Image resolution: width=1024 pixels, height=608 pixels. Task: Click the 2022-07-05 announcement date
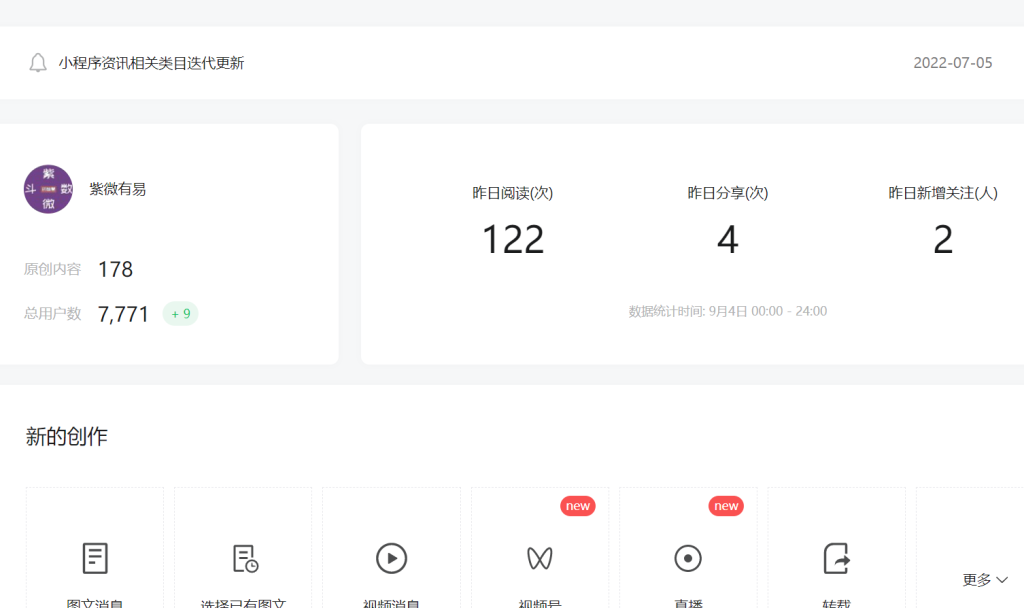pos(952,63)
